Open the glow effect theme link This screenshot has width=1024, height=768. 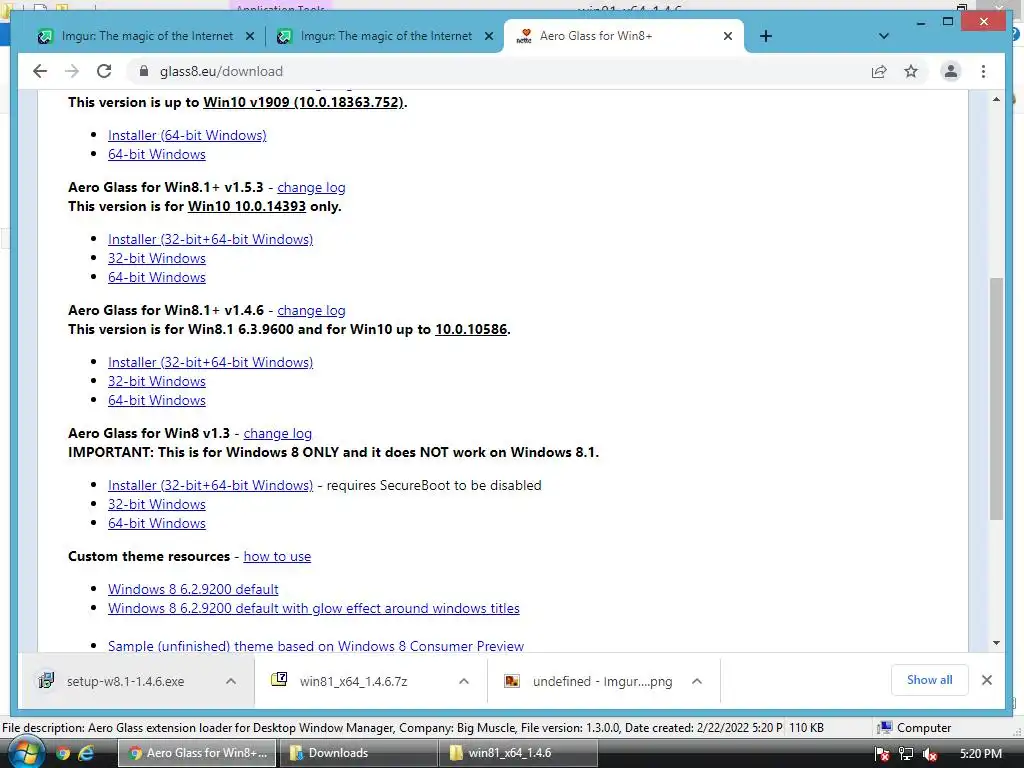(313, 608)
